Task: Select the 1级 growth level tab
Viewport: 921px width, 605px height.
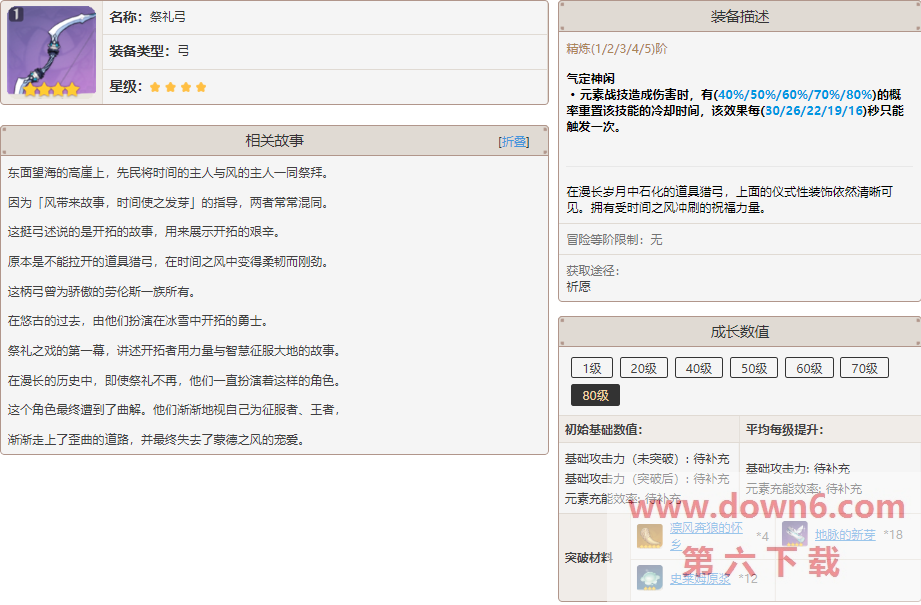Action: [592, 368]
